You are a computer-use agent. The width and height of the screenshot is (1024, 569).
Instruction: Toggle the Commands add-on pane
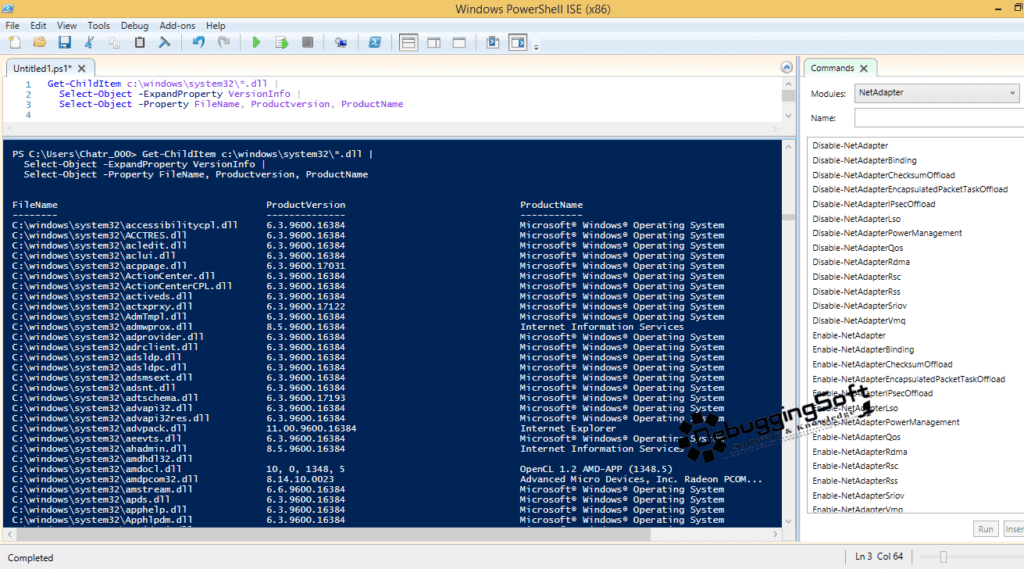click(518, 42)
